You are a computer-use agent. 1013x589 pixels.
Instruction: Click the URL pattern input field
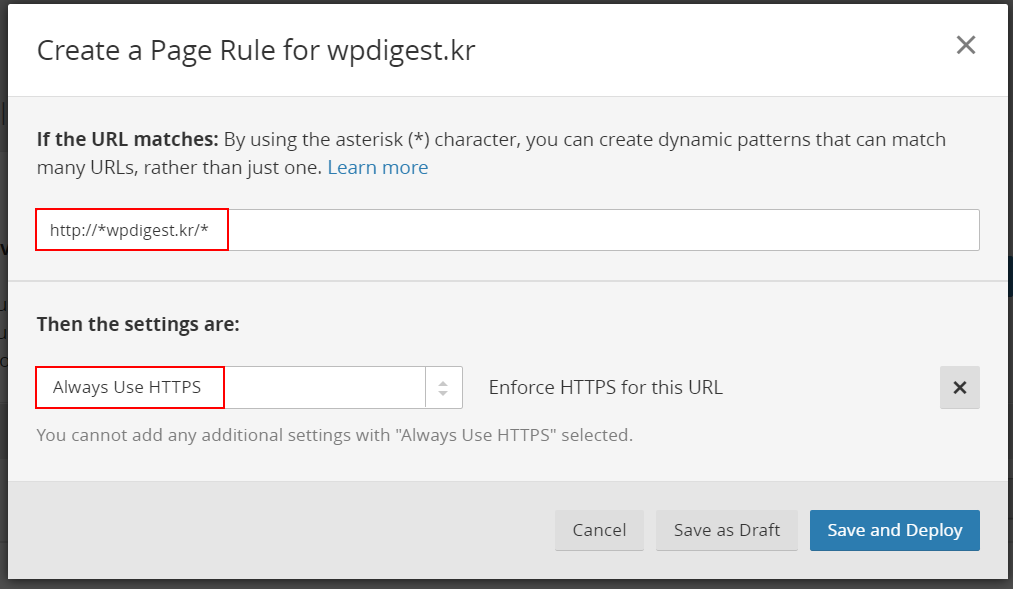(508, 230)
